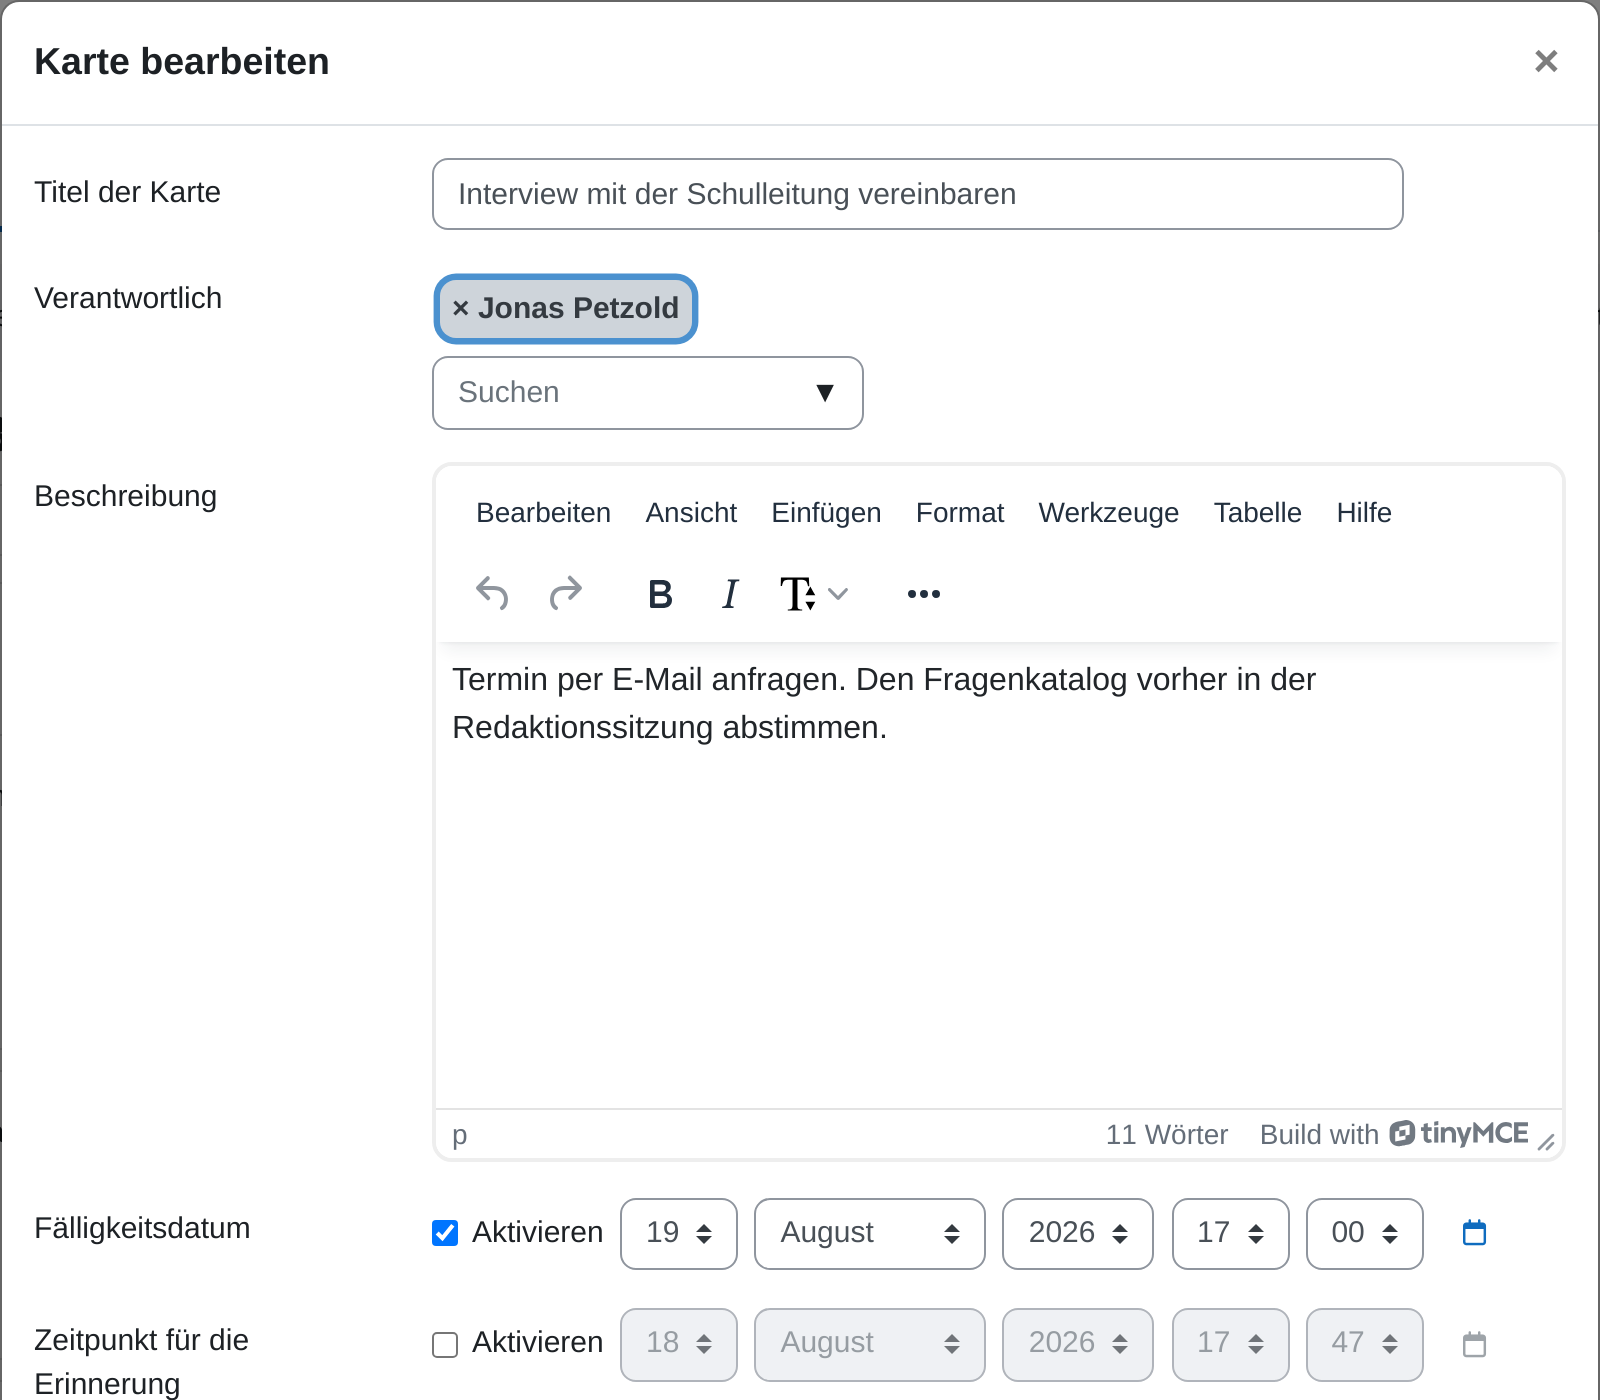Click into the description text area
This screenshot has height=1400, width=1600.
[x=999, y=876]
